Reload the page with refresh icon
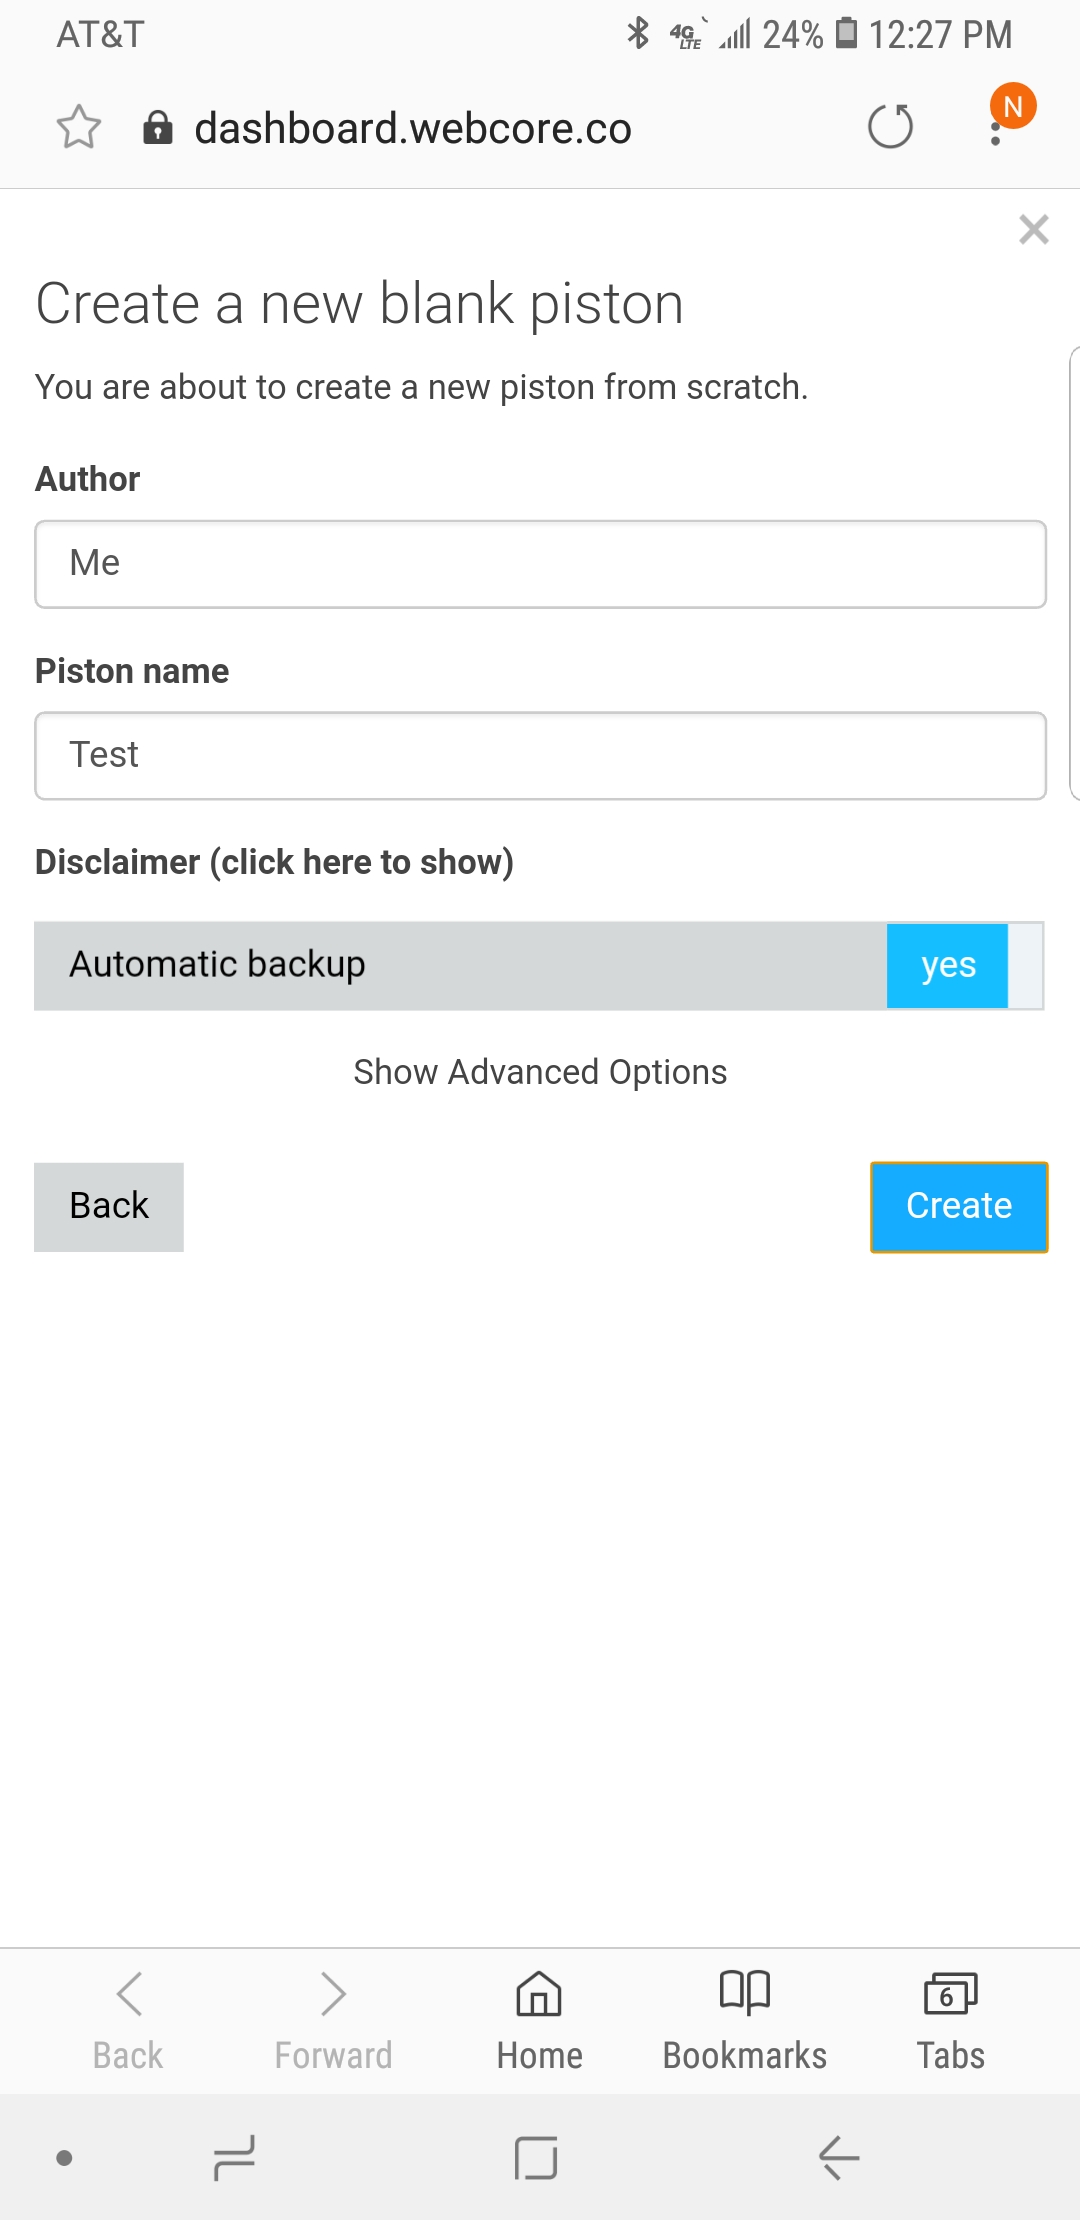Image resolution: width=1080 pixels, height=2220 pixels. click(x=890, y=127)
